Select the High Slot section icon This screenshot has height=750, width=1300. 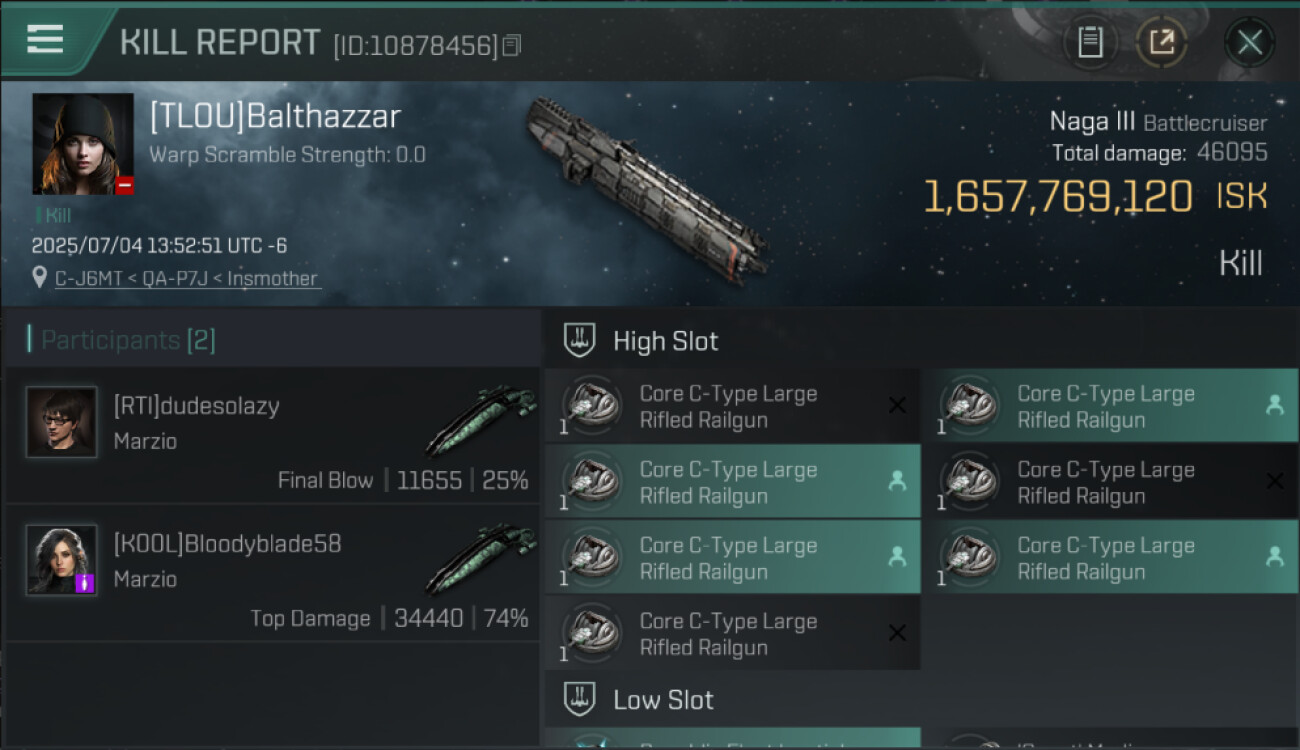tap(580, 341)
